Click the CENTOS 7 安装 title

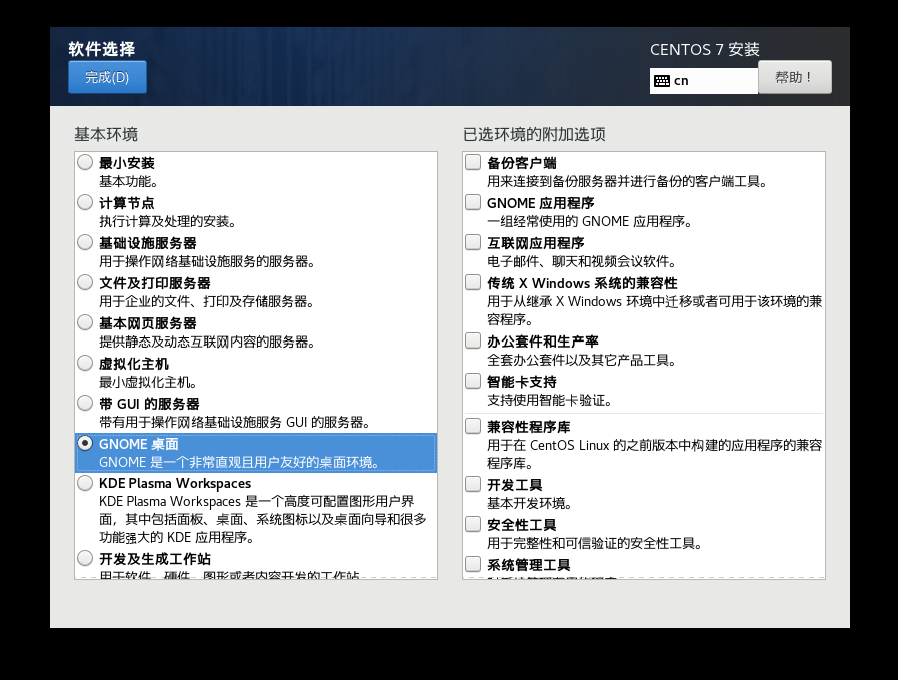click(x=705, y=50)
